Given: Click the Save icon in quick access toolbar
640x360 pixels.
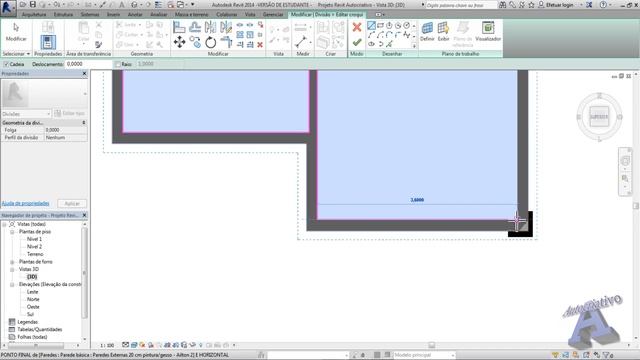Looking at the screenshot, I should coord(33,4).
